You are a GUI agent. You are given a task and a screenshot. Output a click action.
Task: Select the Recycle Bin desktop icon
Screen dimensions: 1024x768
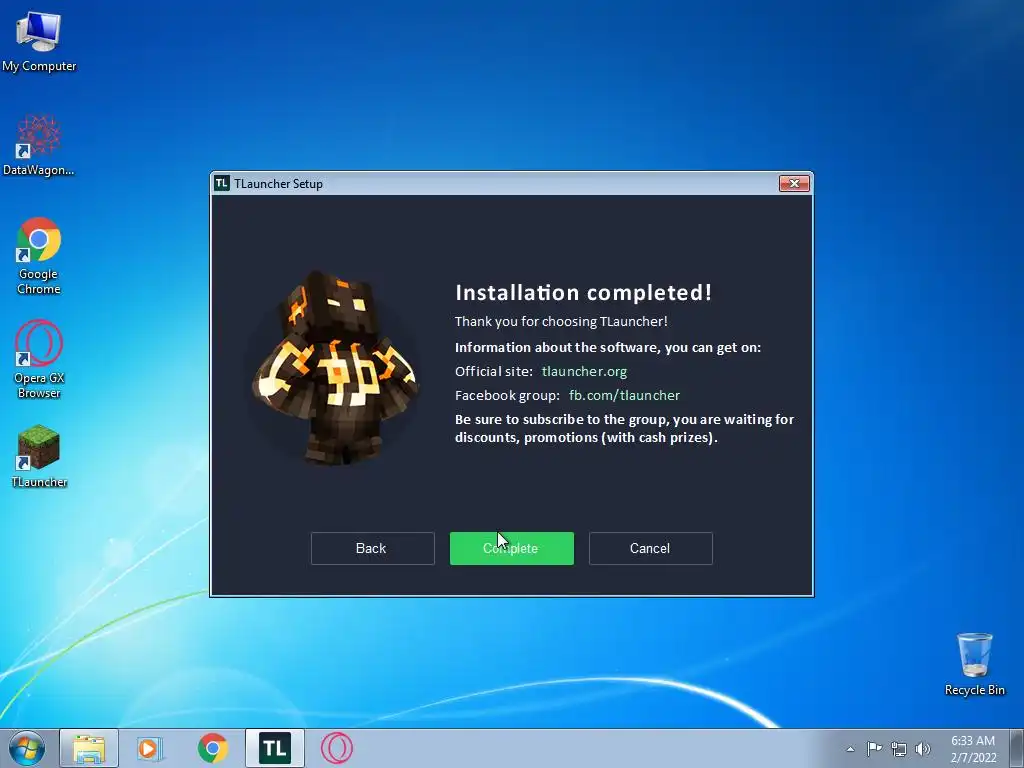click(x=974, y=664)
